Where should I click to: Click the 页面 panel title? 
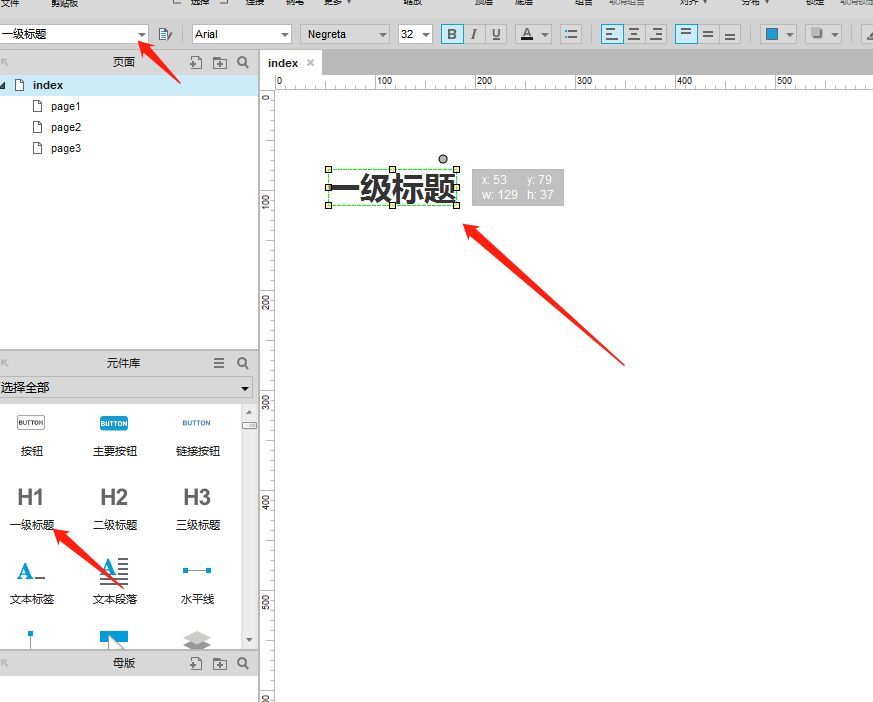click(124, 62)
